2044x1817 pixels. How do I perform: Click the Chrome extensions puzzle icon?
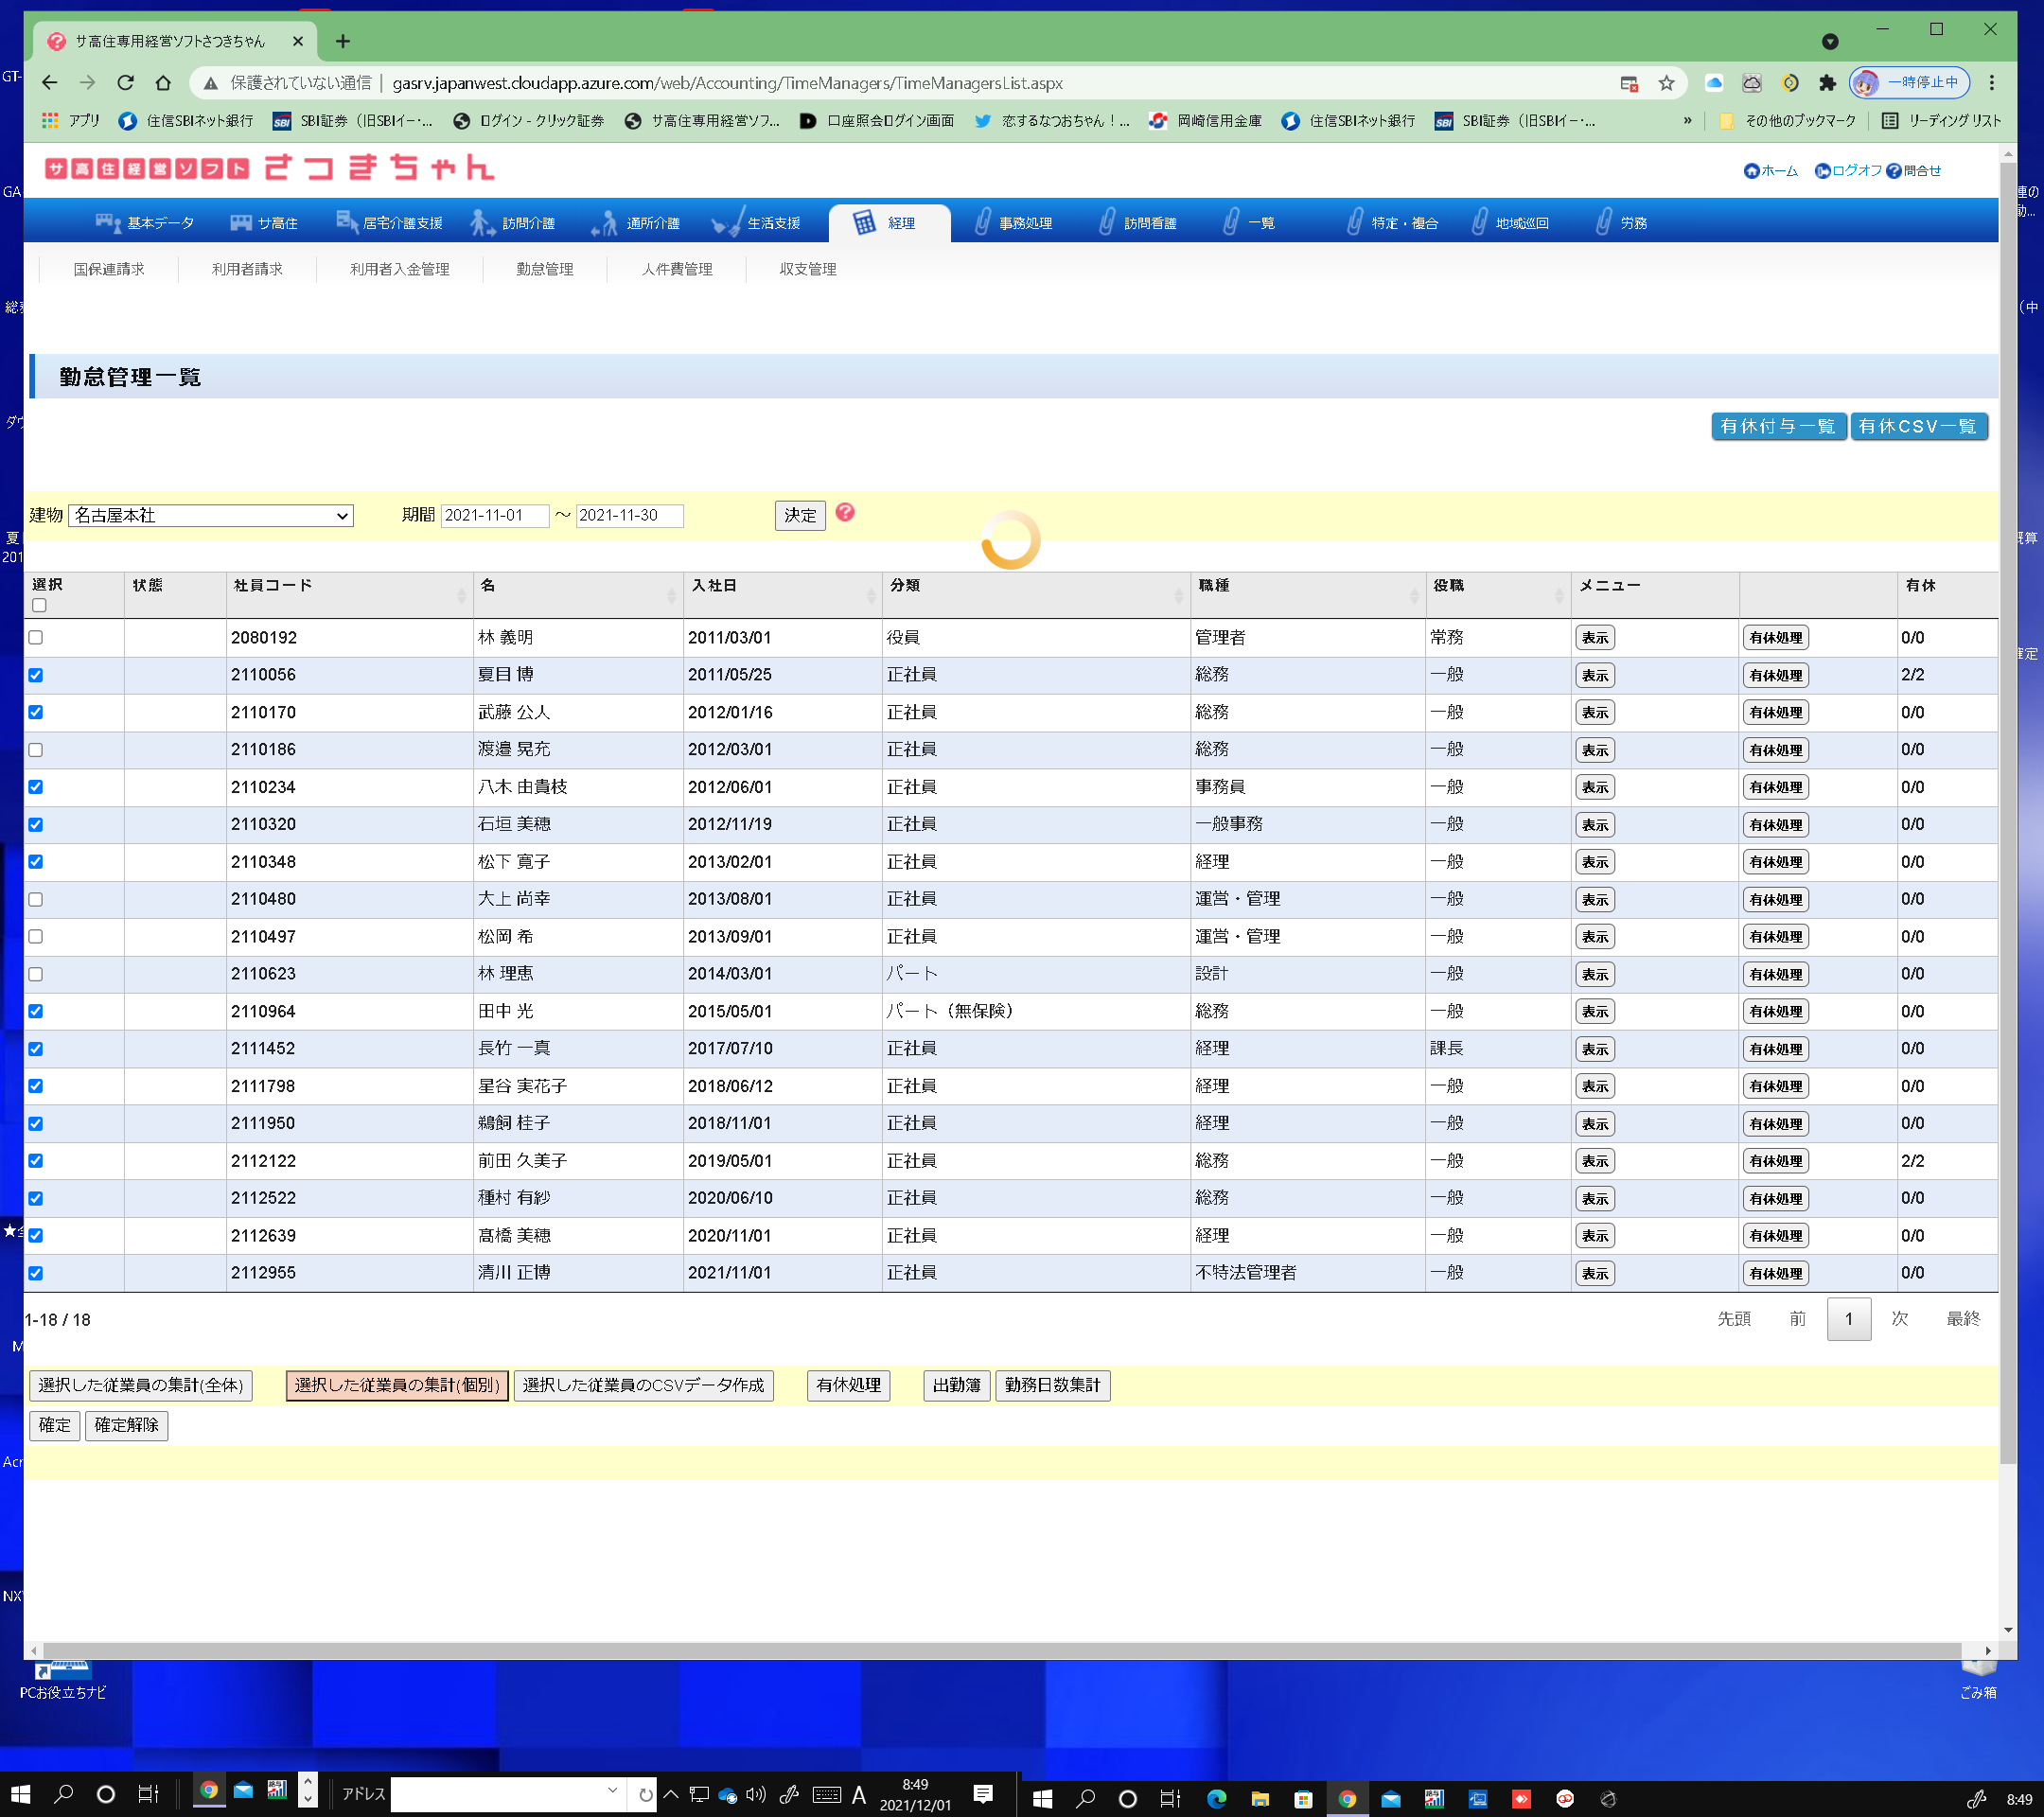pyautogui.click(x=1827, y=83)
